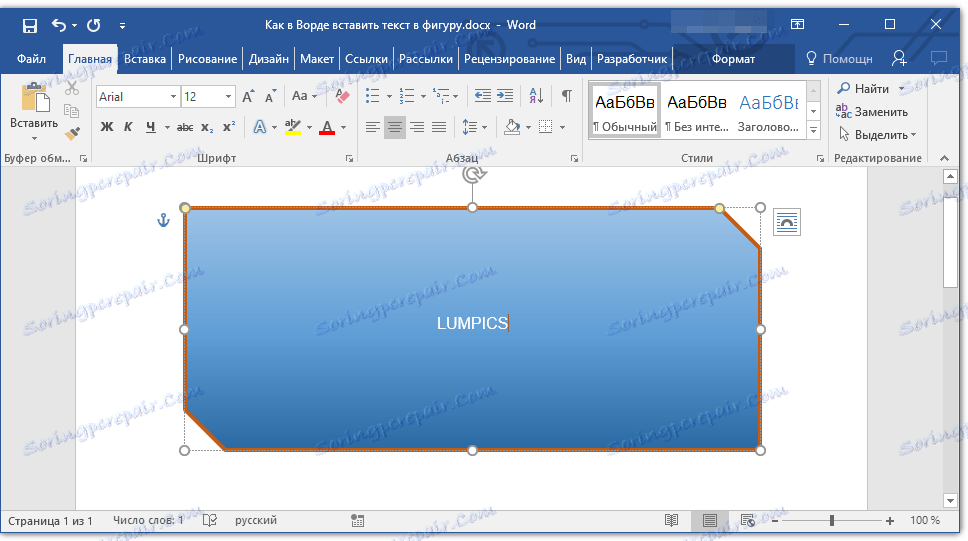The width and height of the screenshot is (968, 541).
Task: Undo the last action
Action: [59, 25]
